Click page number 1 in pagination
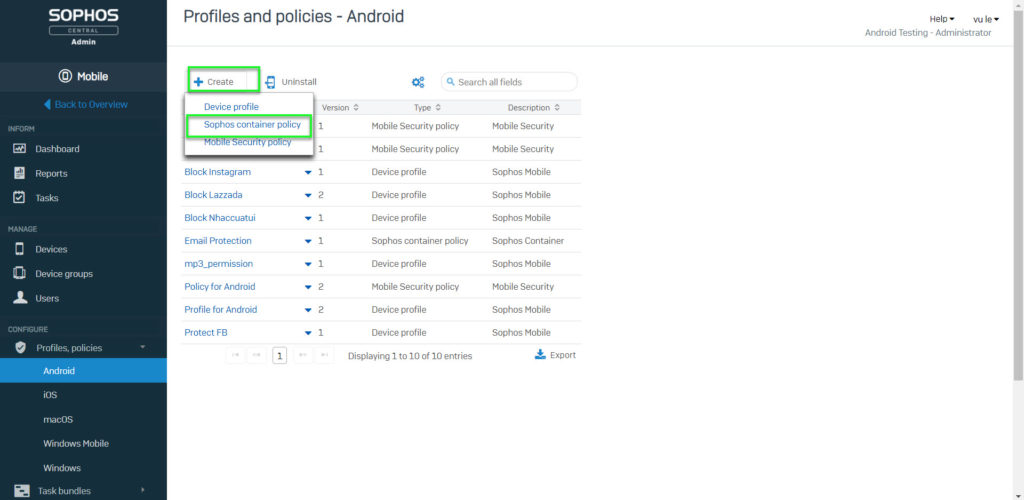This screenshot has height=500, width=1024. click(280, 356)
